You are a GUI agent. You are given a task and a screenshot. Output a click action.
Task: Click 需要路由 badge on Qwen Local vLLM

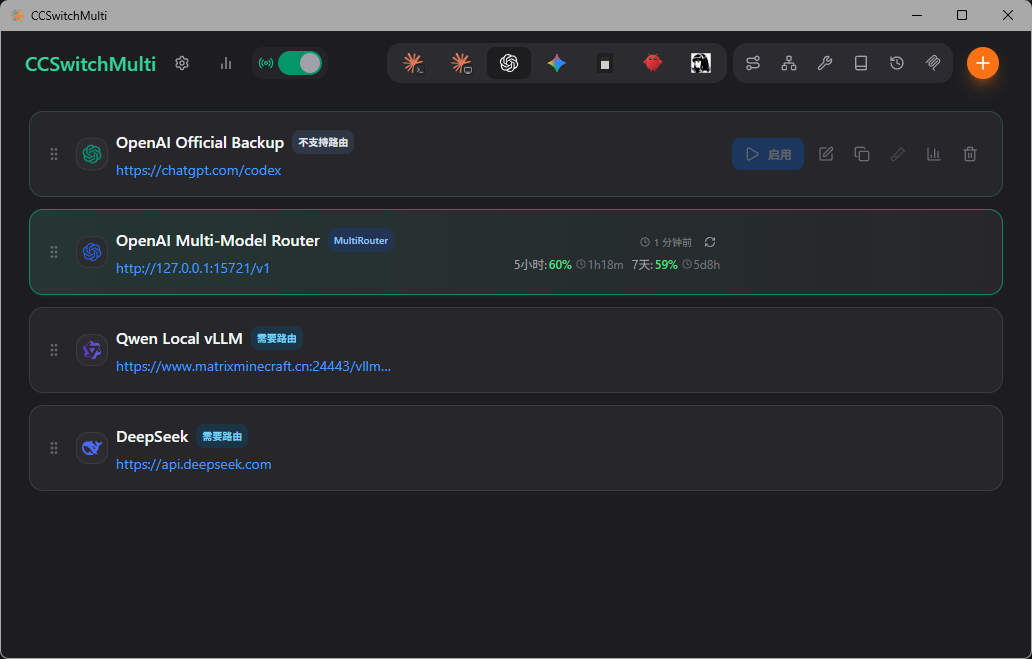tap(276, 338)
